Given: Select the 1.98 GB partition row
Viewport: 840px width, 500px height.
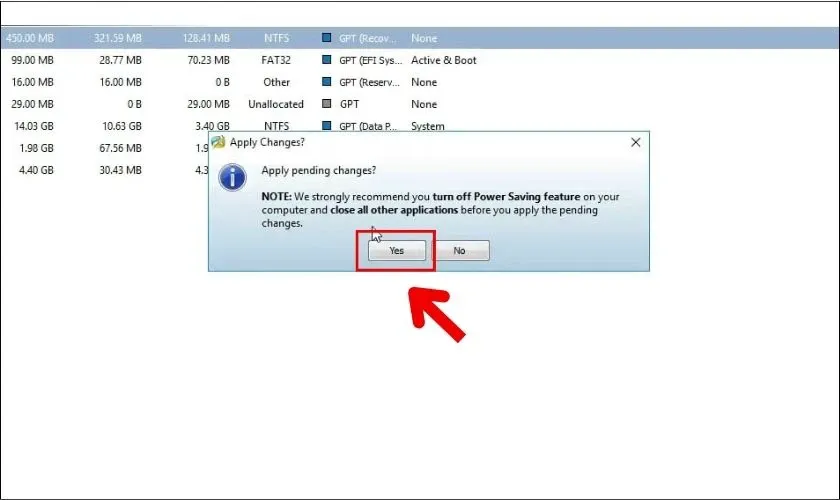Looking at the screenshot, I should pos(100,148).
